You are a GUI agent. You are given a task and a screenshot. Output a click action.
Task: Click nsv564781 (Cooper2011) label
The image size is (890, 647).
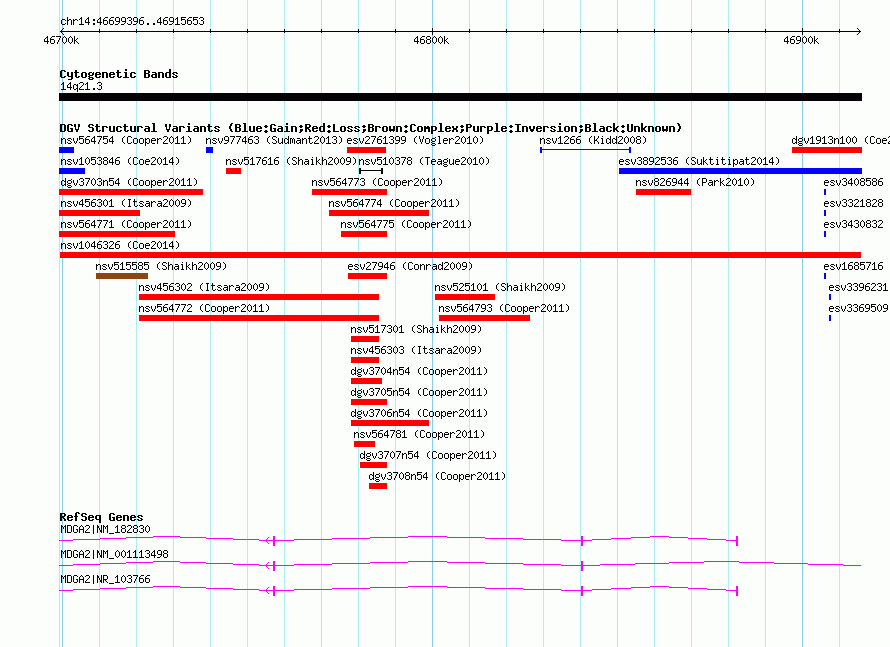coord(419,434)
